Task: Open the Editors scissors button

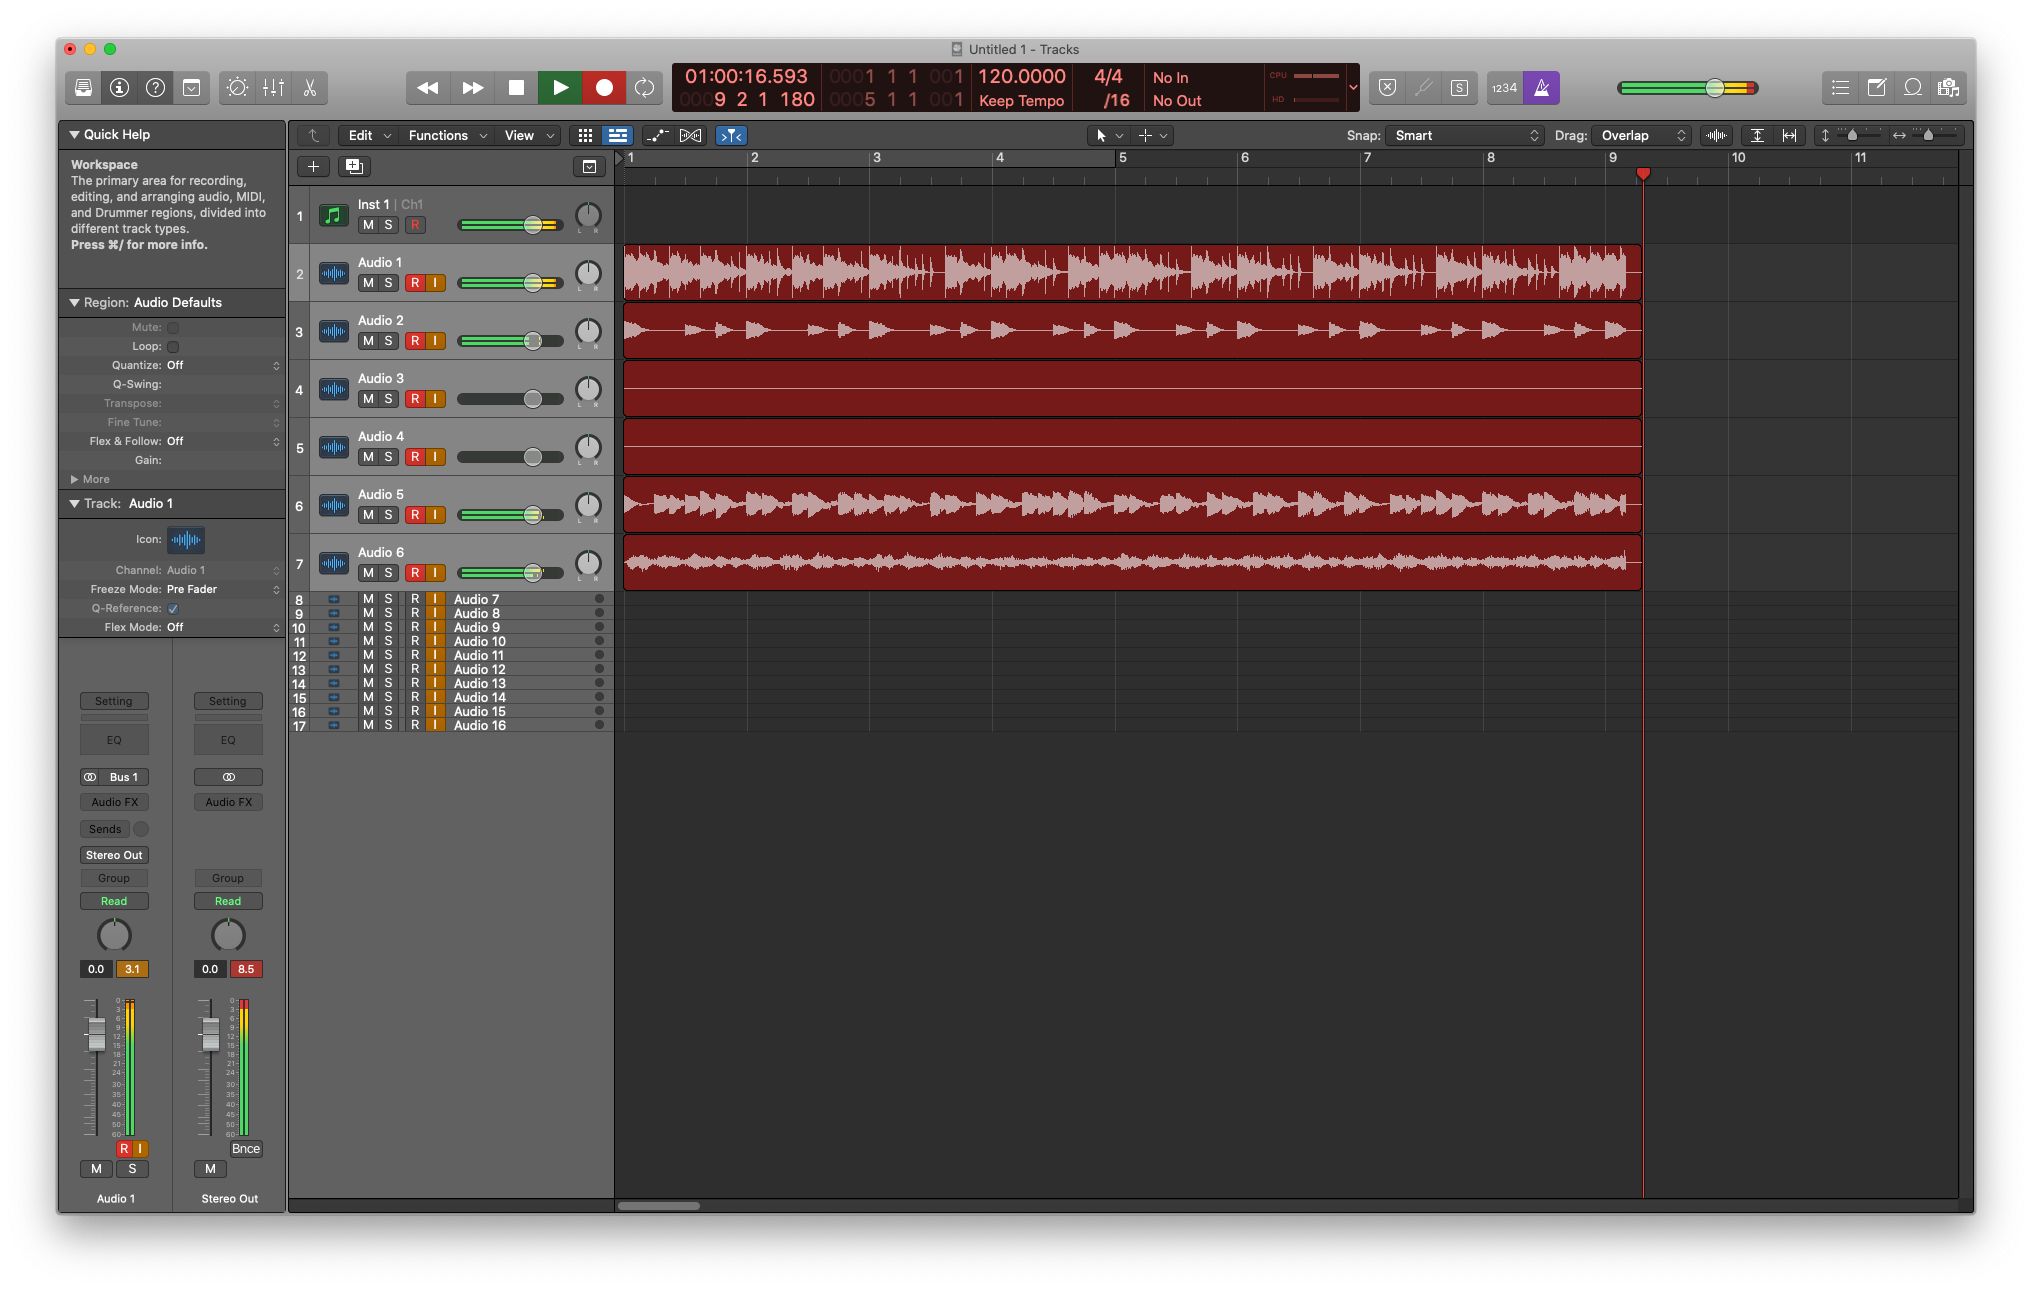Action: point(309,88)
